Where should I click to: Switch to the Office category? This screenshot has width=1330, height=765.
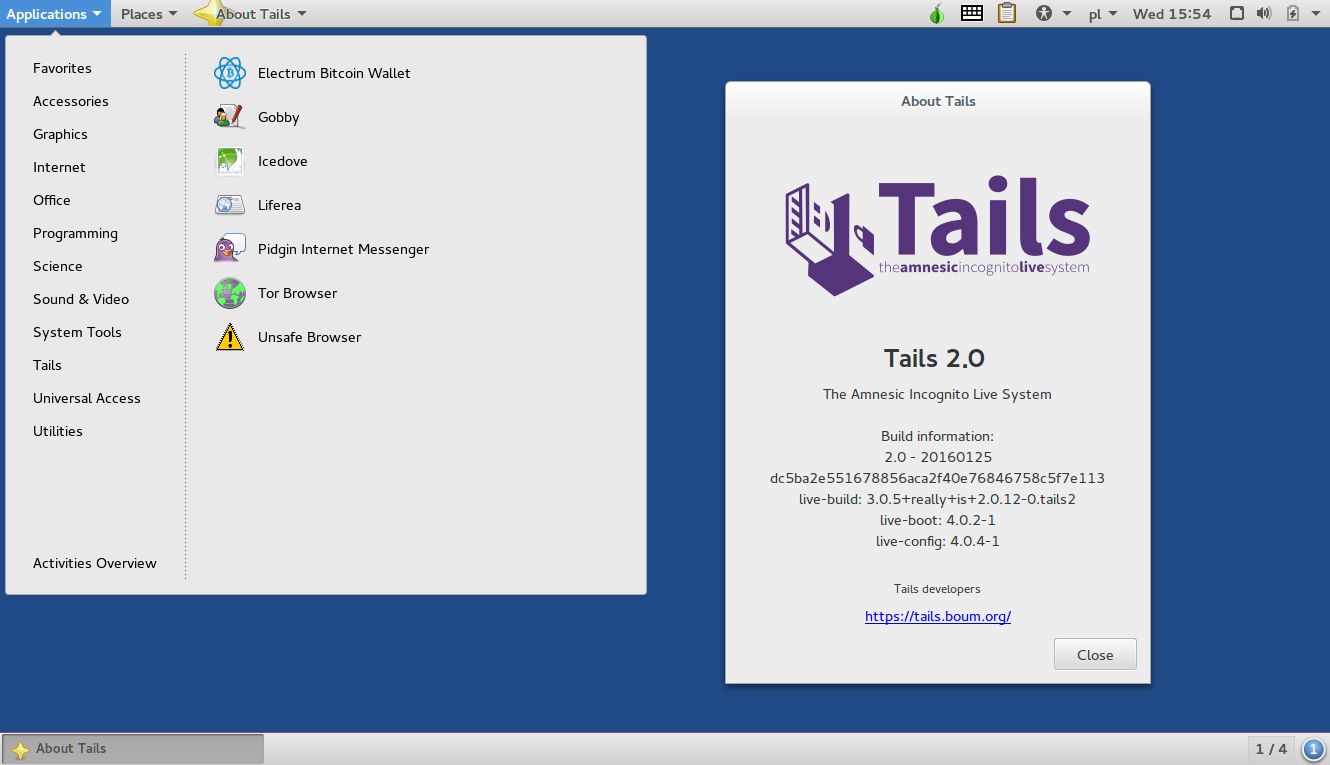(52, 200)
